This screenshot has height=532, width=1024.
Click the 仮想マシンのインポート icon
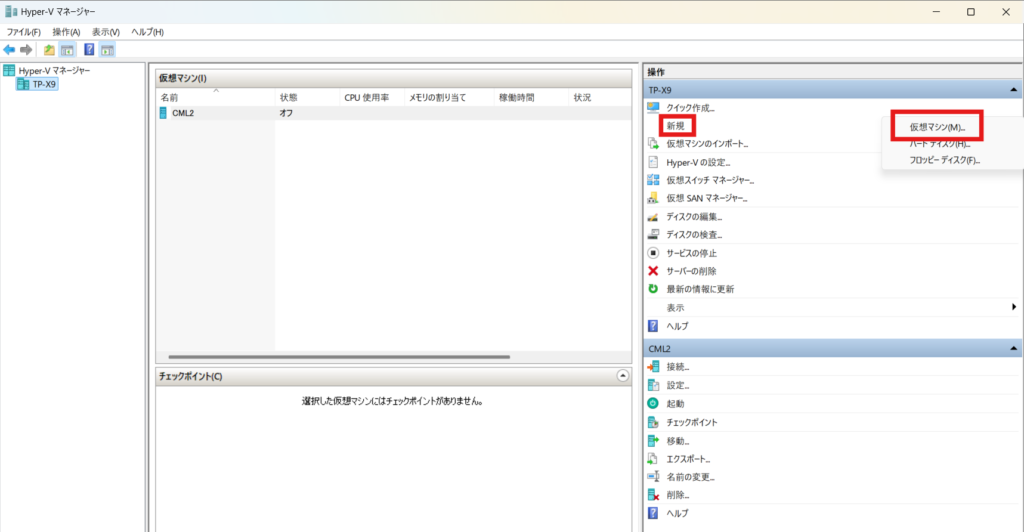click(653, 144)
